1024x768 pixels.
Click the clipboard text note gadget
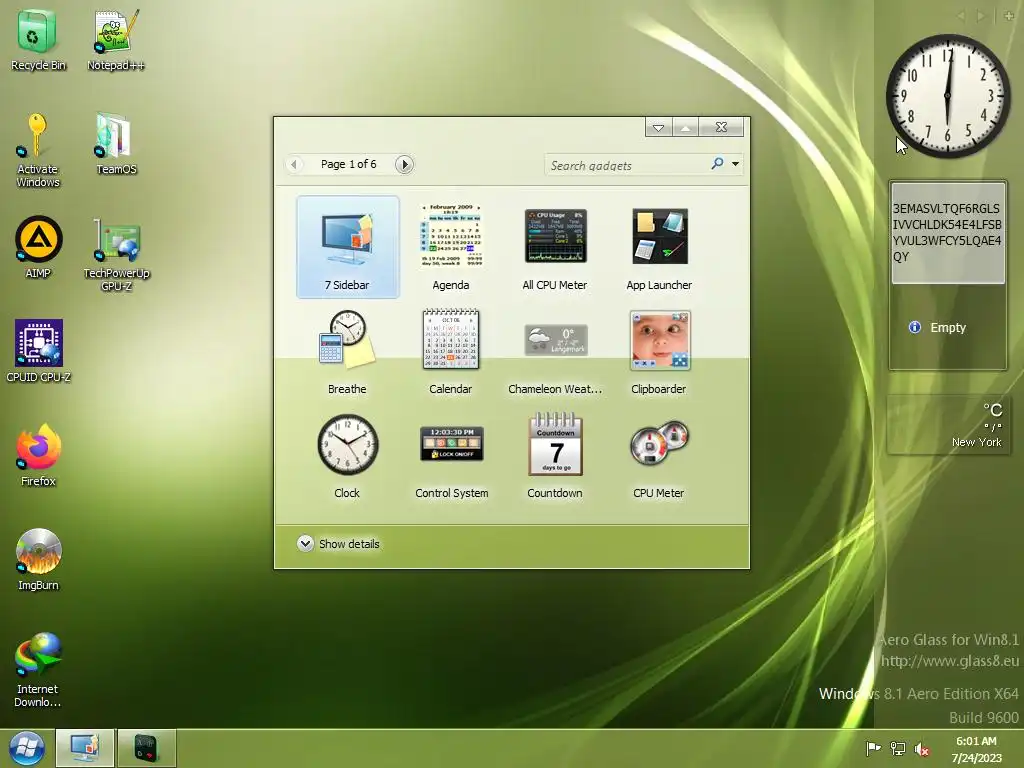click(x=948, y=232)
